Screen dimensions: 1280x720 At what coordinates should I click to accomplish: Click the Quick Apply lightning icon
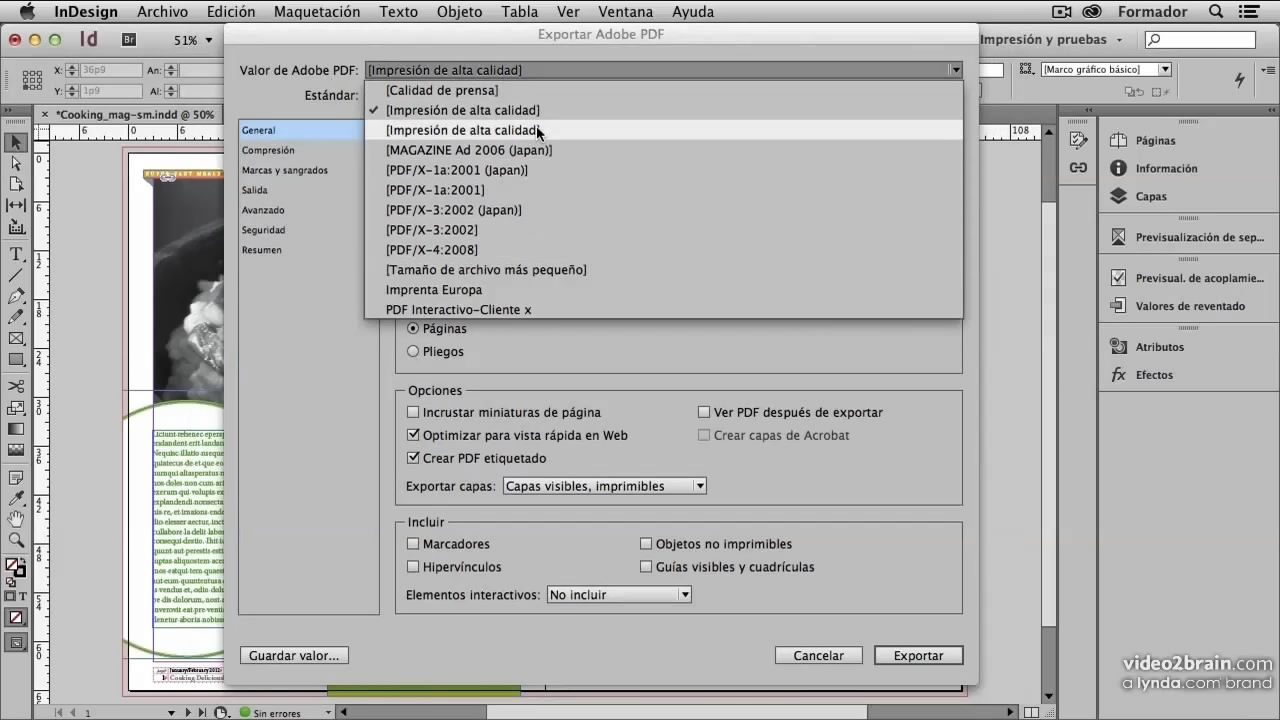tap(1240, 79)
